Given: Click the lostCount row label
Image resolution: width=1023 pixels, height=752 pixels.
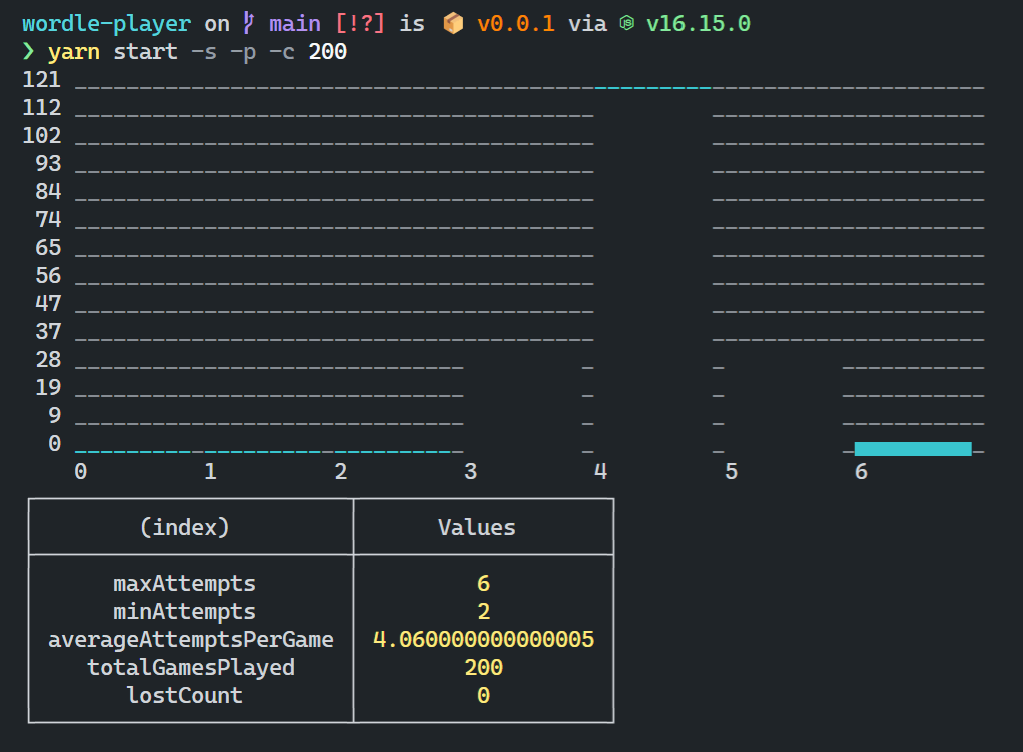Looking at the screenshot, I should 185,696.
